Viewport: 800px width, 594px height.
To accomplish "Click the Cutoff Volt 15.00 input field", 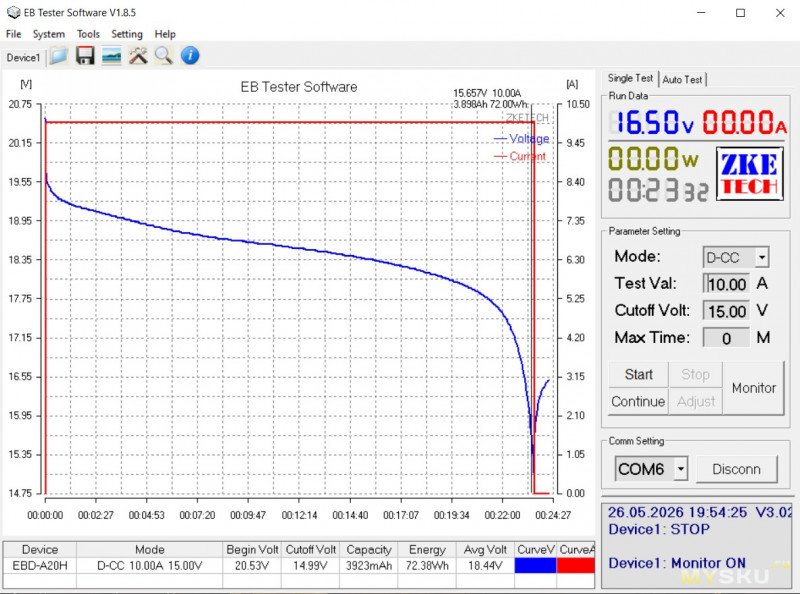I will pyautogui.click(x=726, y=311).
